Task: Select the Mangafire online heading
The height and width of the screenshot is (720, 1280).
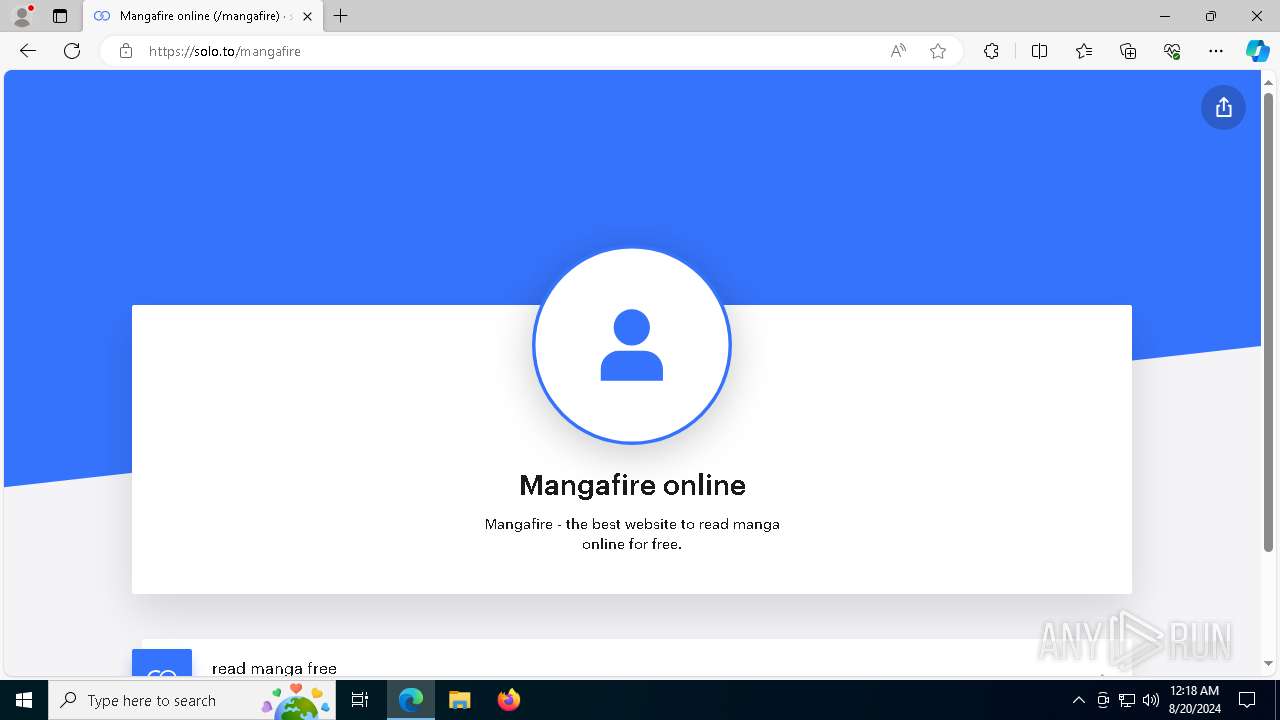Action: (x=632, y=485)
